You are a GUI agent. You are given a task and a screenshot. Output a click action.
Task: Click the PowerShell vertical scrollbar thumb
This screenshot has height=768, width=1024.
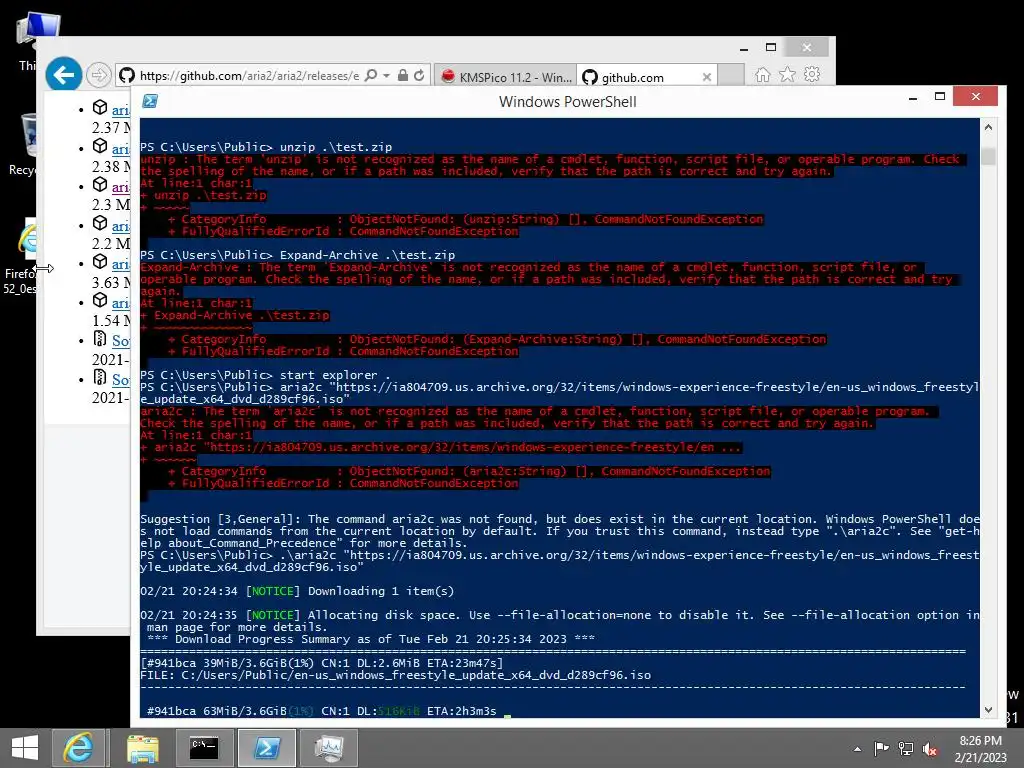point(988,157)
